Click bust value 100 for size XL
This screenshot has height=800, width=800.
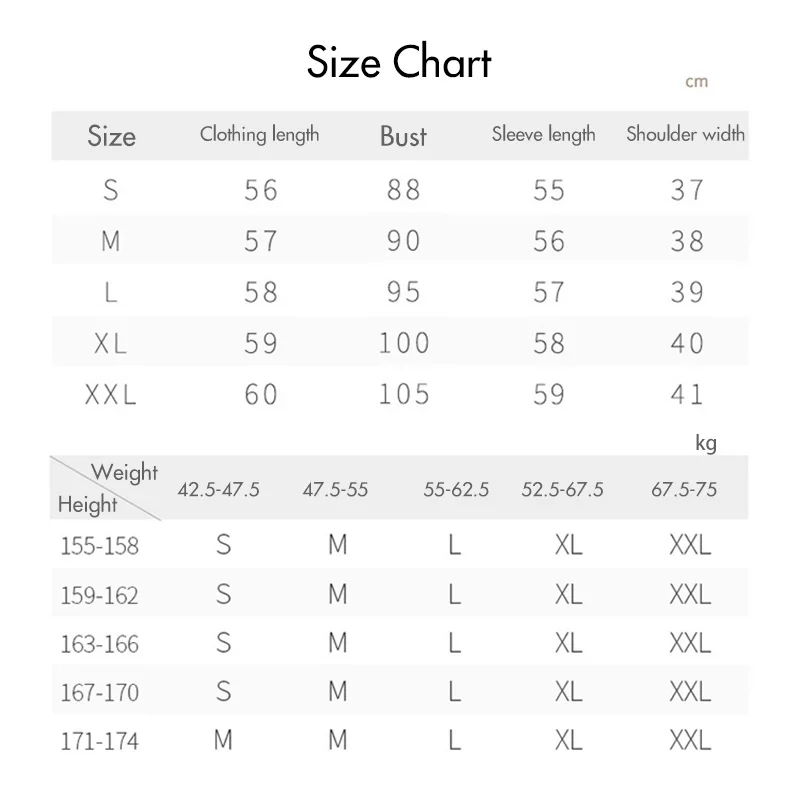(x=403, y=344)
